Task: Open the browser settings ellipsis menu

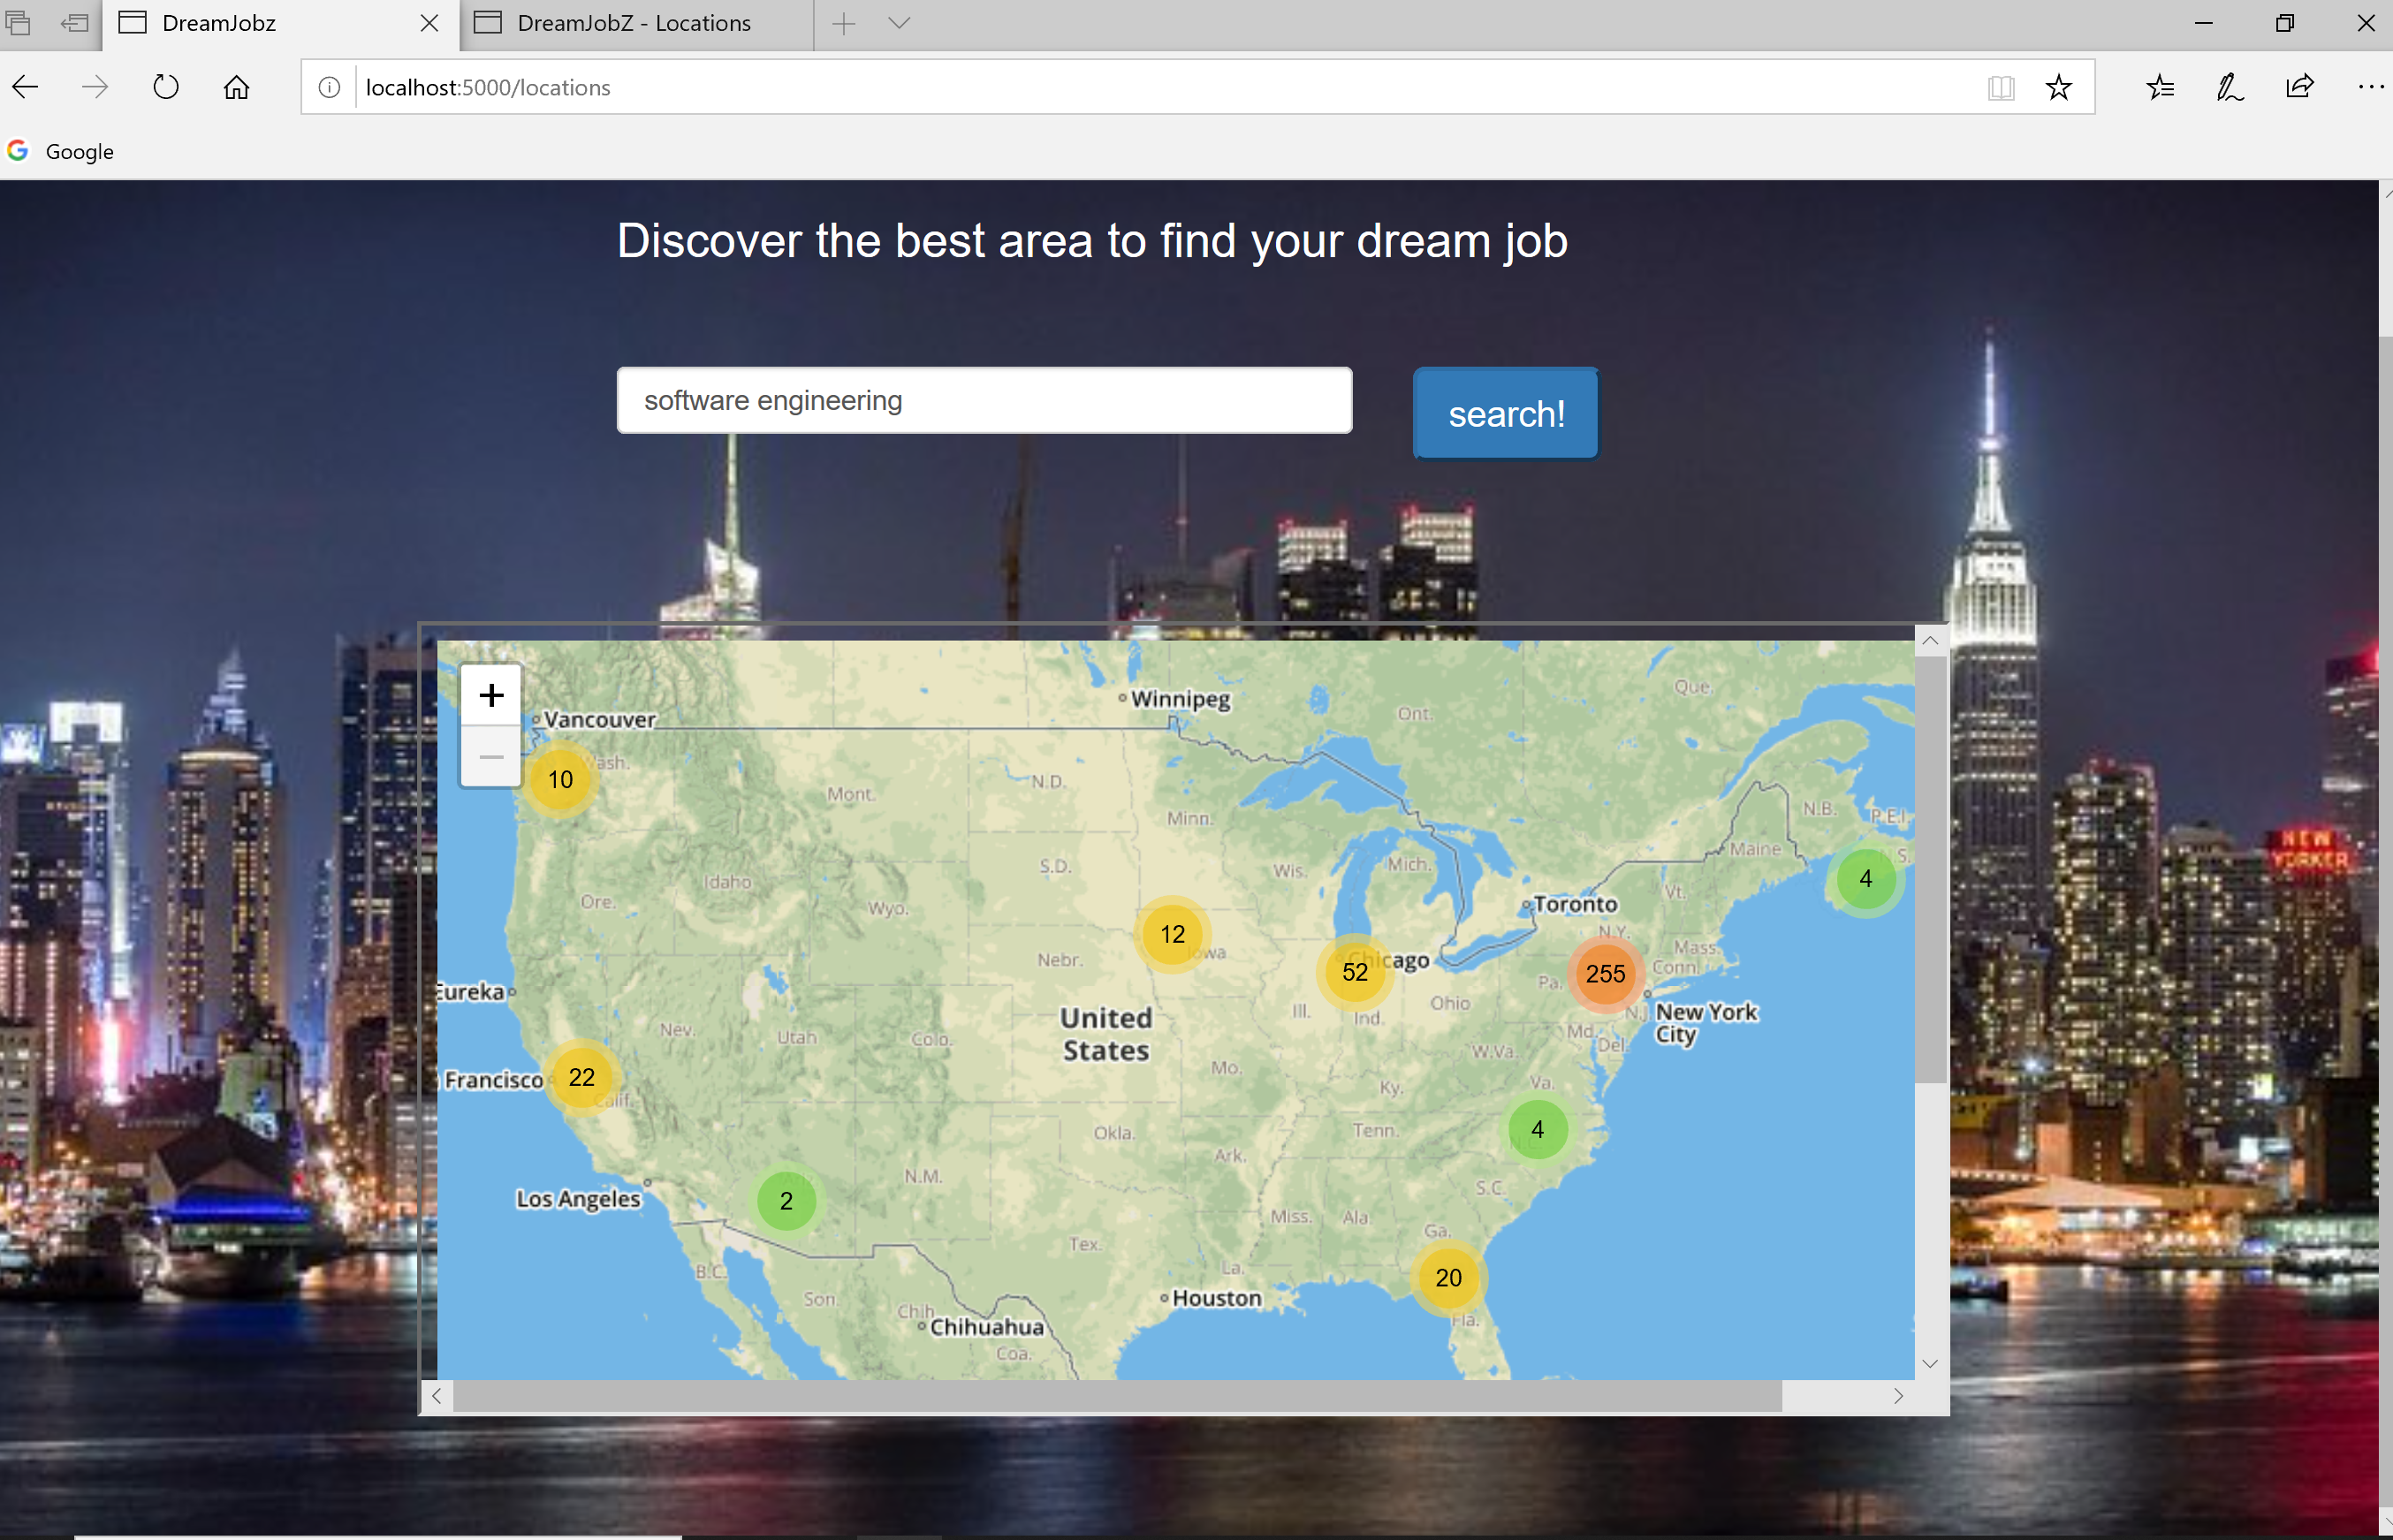Action: click(x=2369, y=88)
